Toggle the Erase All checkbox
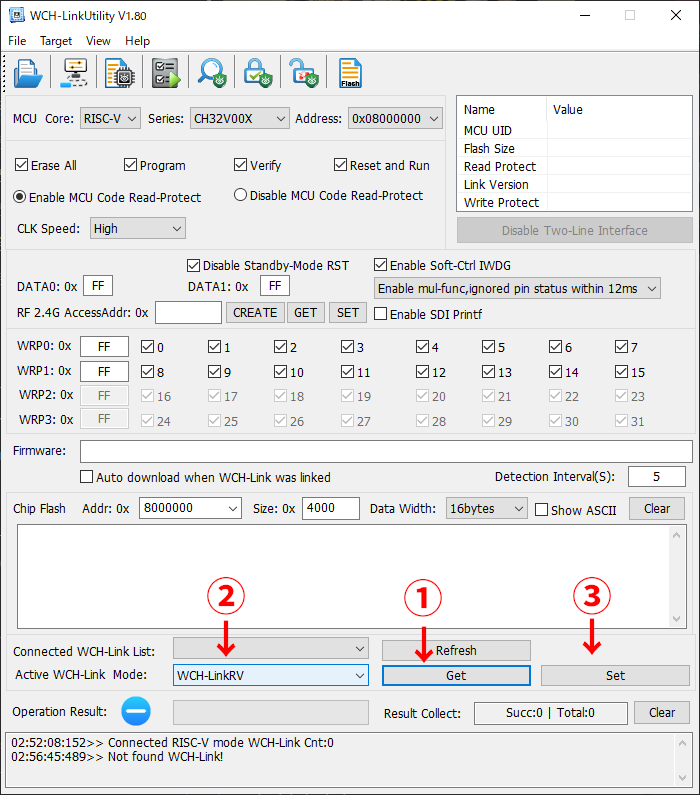The image size is (700, 795). pos(23,165)
